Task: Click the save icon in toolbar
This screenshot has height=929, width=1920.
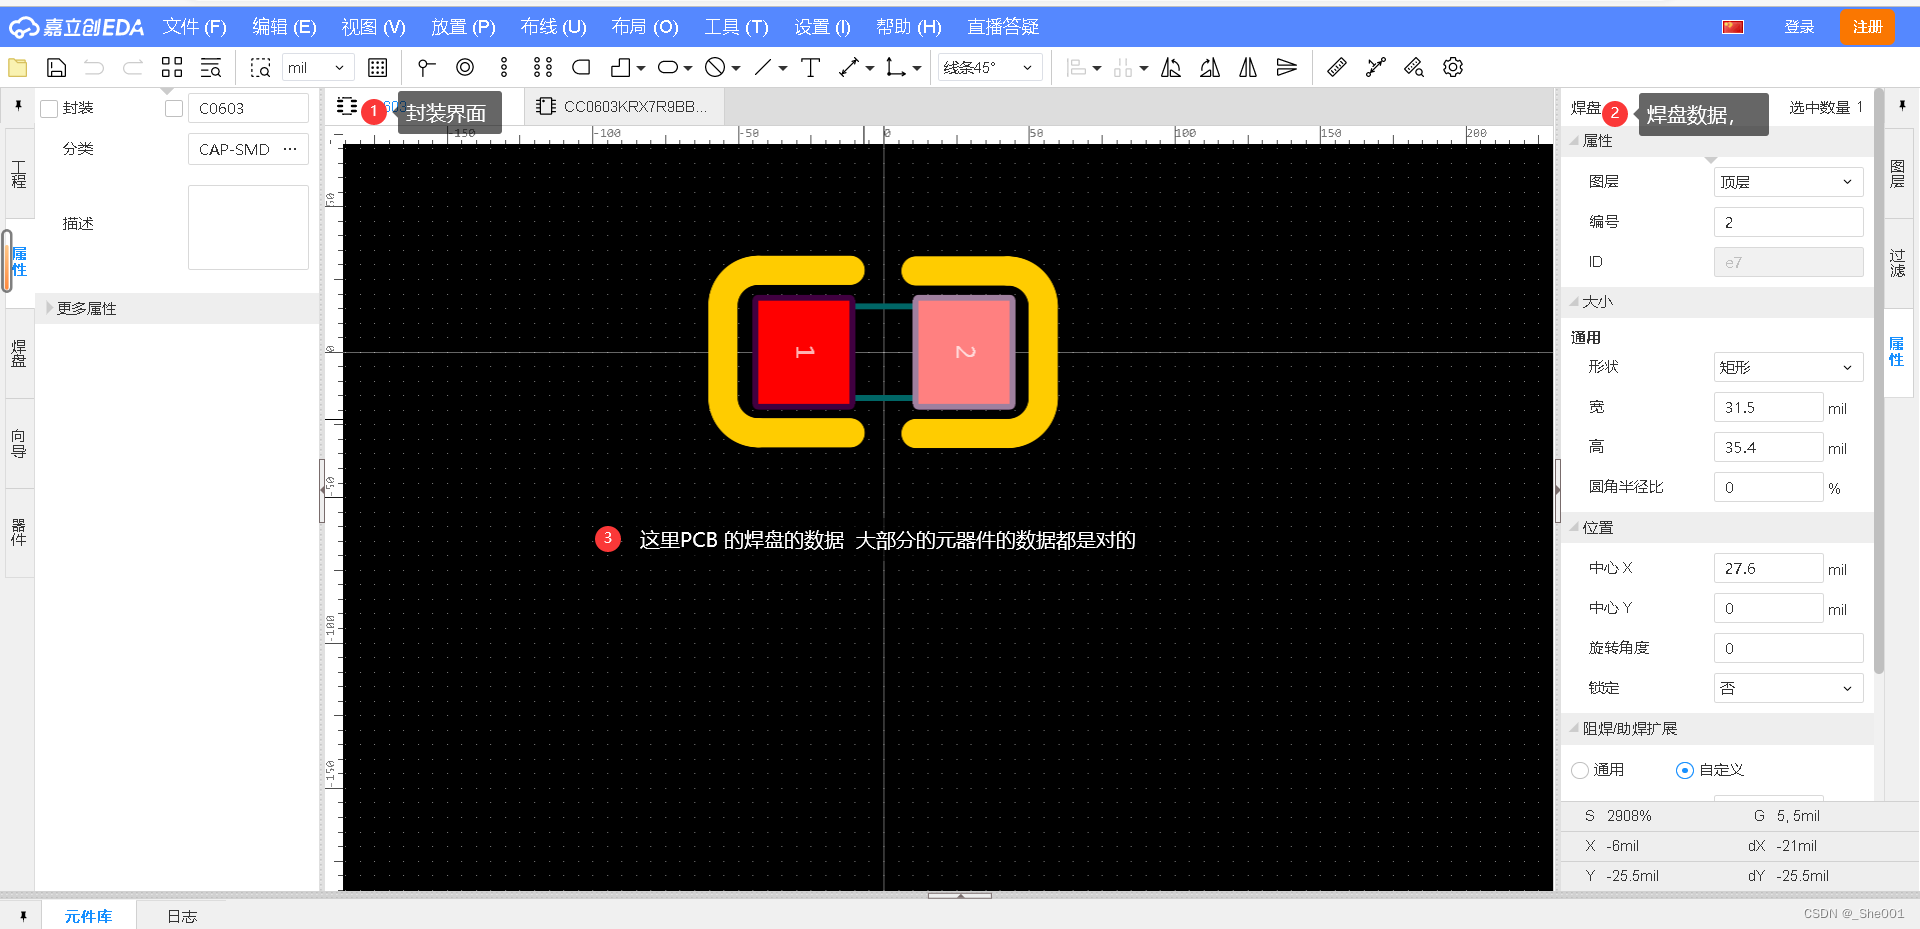Action: (57, 68)
